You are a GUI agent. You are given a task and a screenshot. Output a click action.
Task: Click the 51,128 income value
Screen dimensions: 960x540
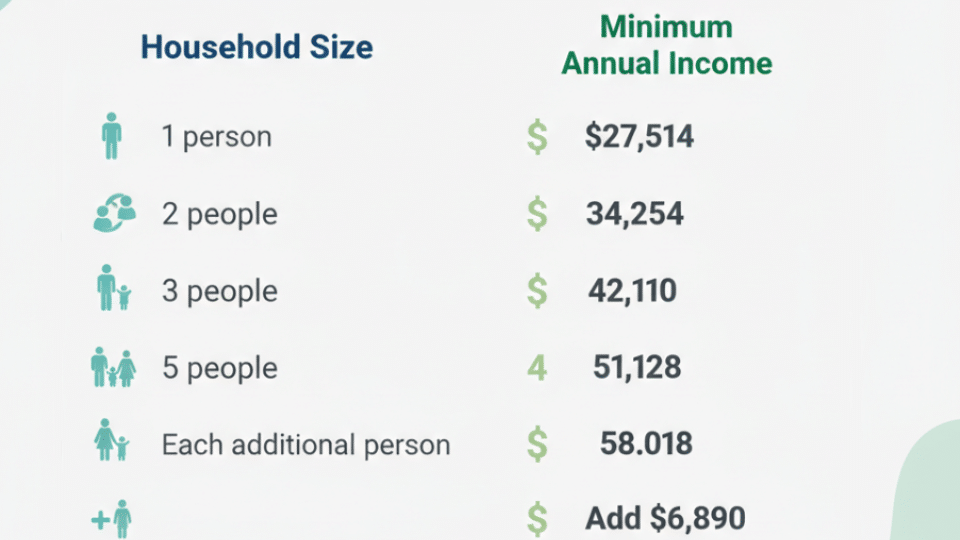point(637,367)
